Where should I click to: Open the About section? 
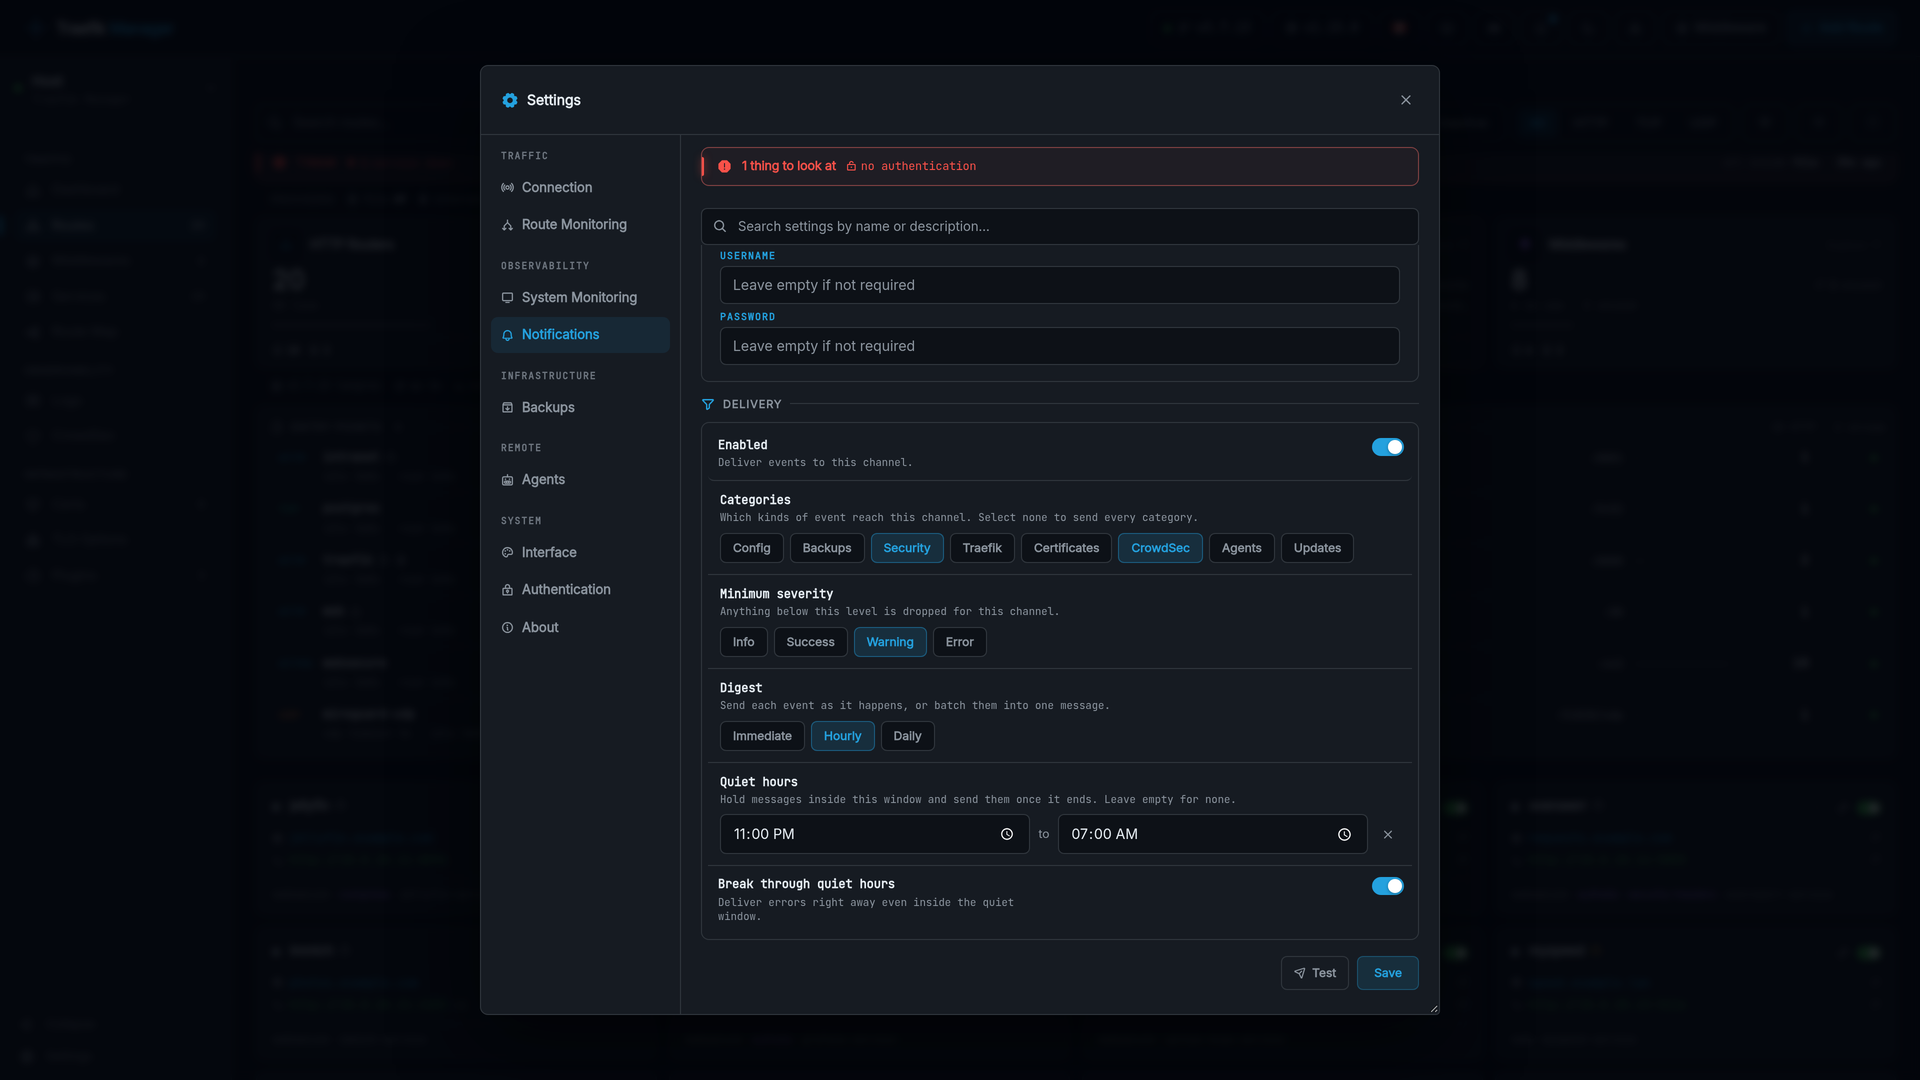[x=580, y=627]
